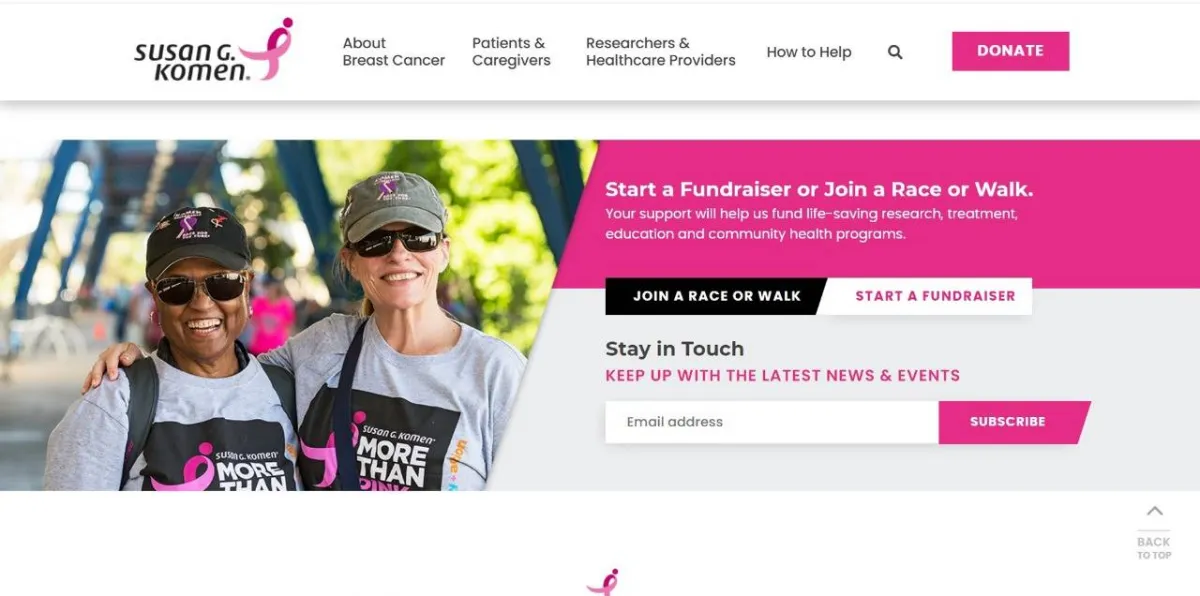
Task: Focus the Email address field
Action: coord(772,422)
